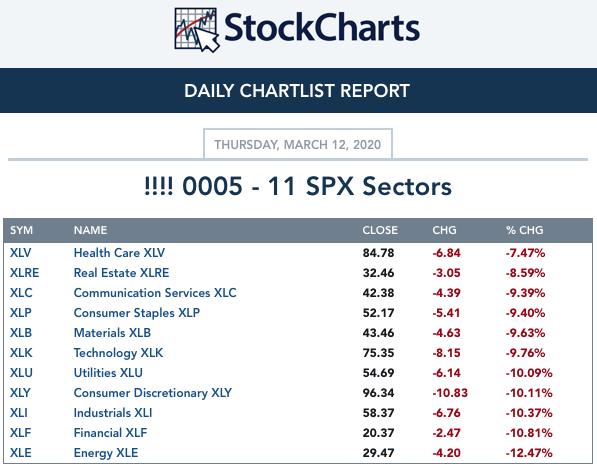Sort by the CLOSE column header
The height and width of the screenshot is (467, 597).
[x=380, y=230]
